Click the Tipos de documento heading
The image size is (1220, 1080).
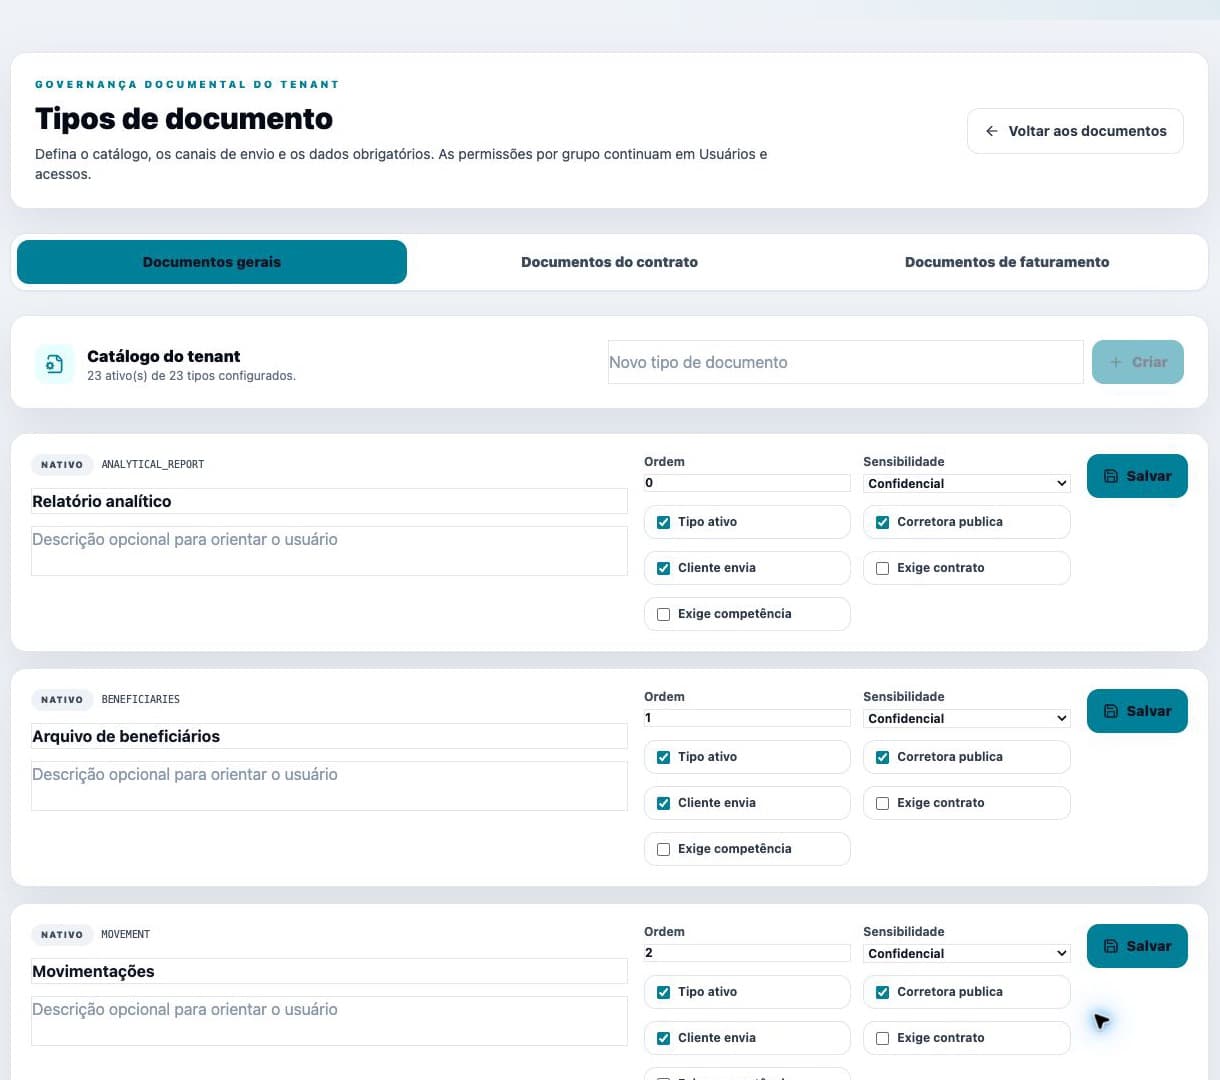[184, 118]
